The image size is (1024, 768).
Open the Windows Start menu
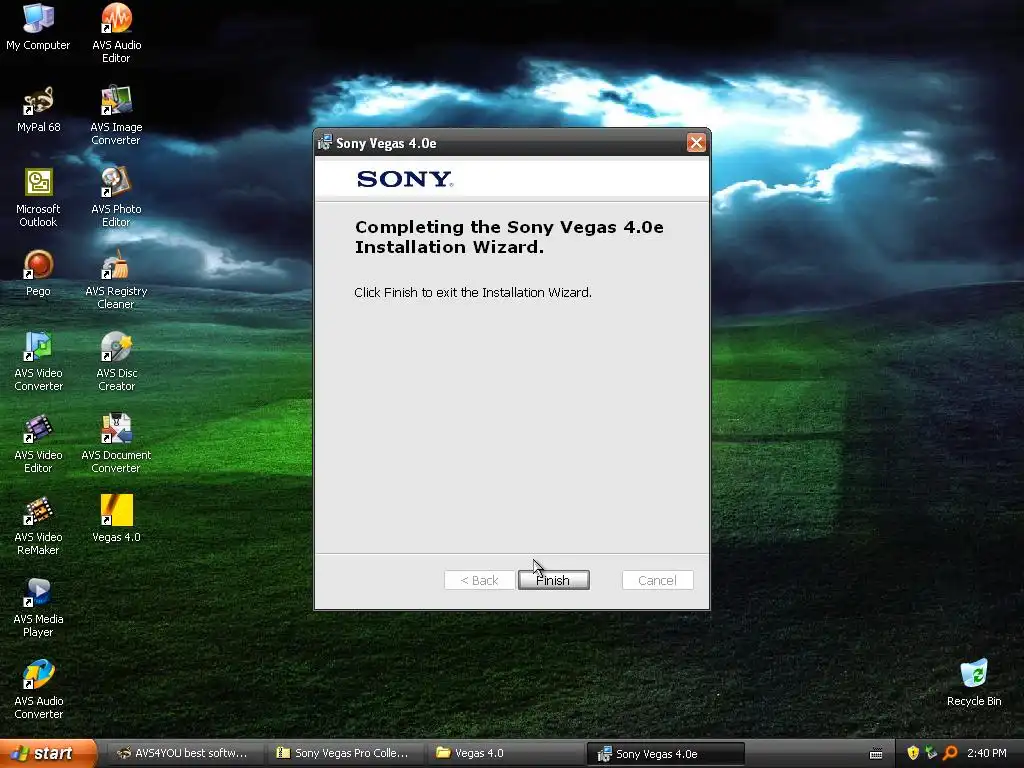click(47, 753)
